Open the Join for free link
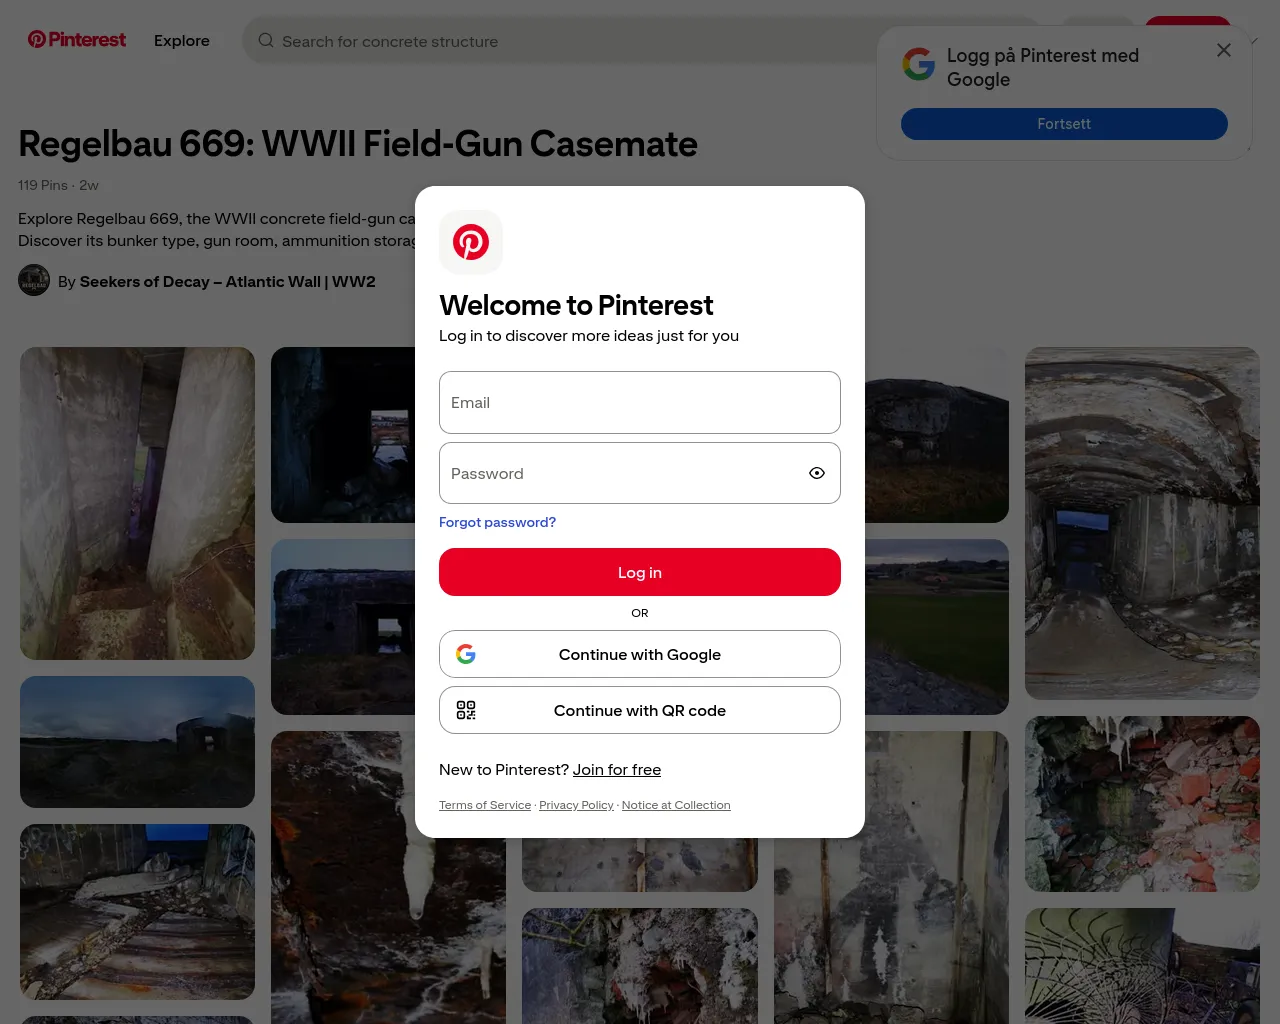The image size is (1280, 1024). [x=617, y=770]
